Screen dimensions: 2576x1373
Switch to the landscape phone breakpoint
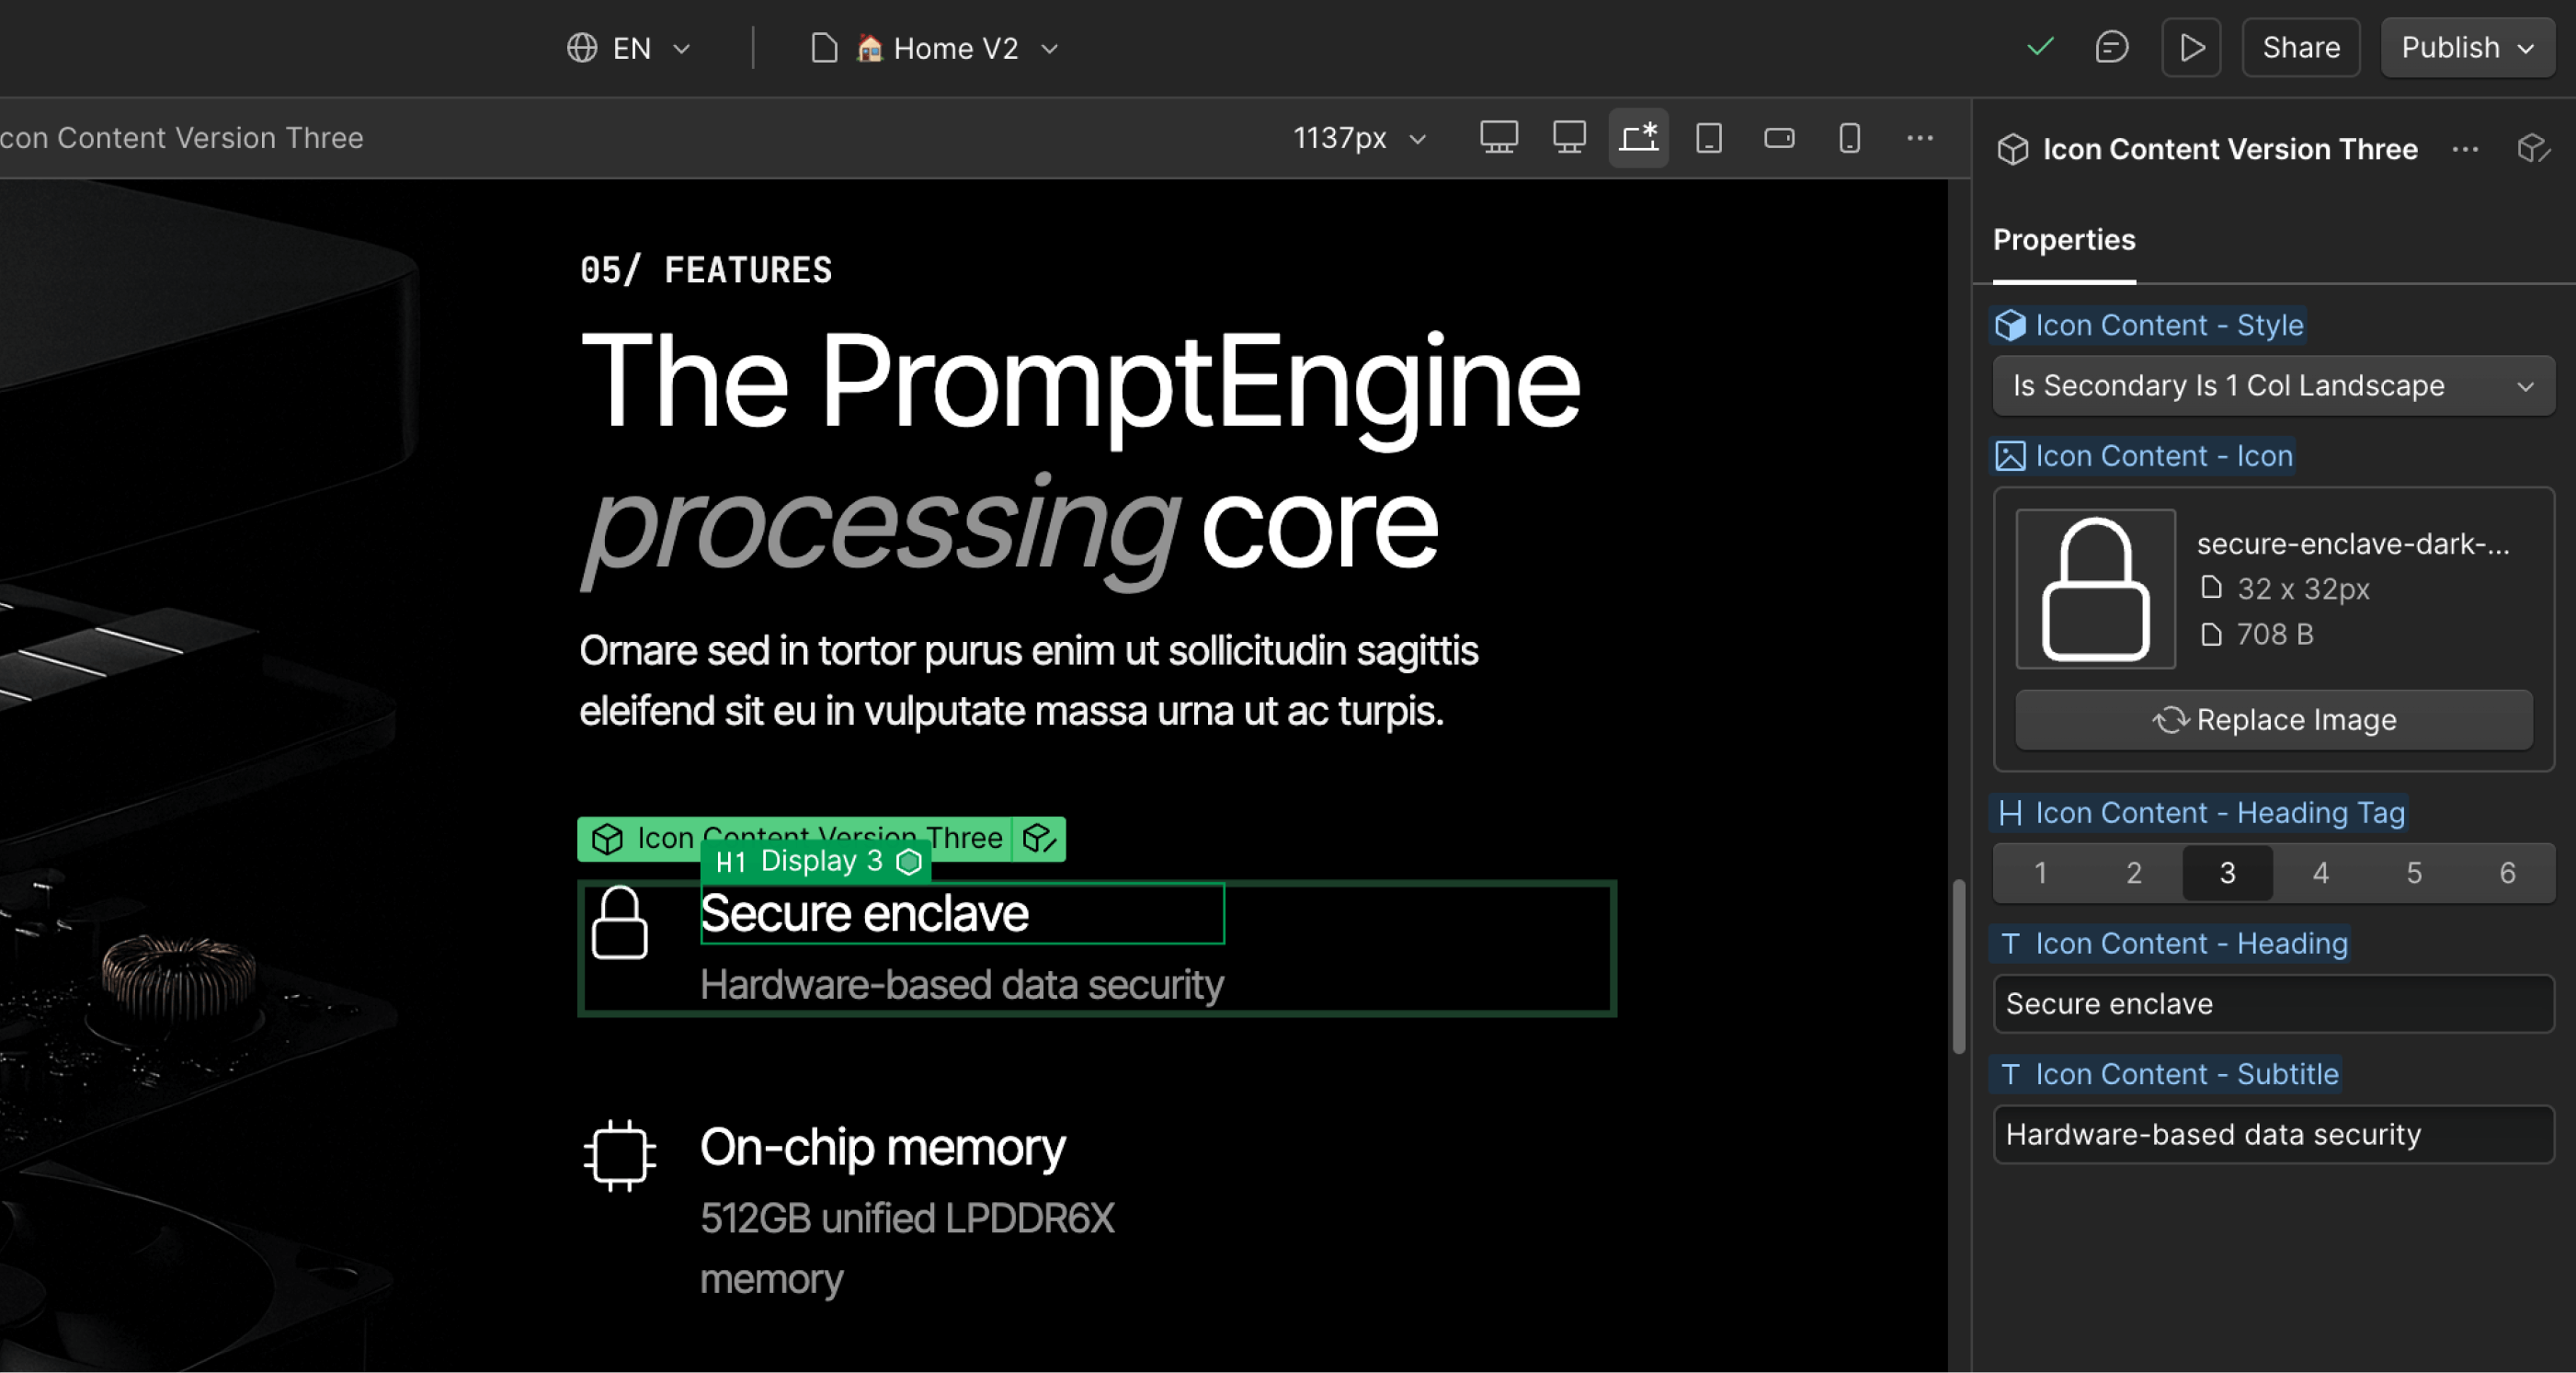(x=1779, y=138)
